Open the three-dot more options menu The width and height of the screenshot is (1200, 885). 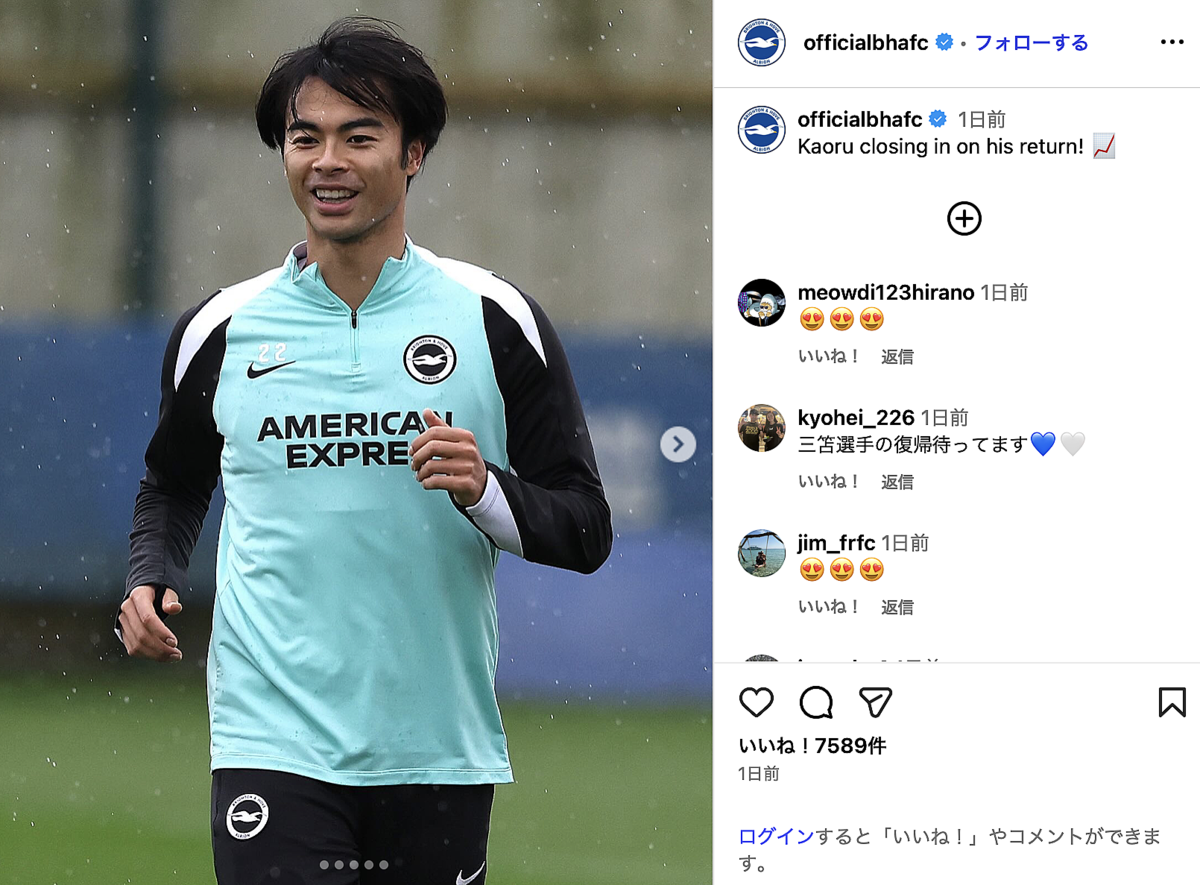coord(1172,42)
